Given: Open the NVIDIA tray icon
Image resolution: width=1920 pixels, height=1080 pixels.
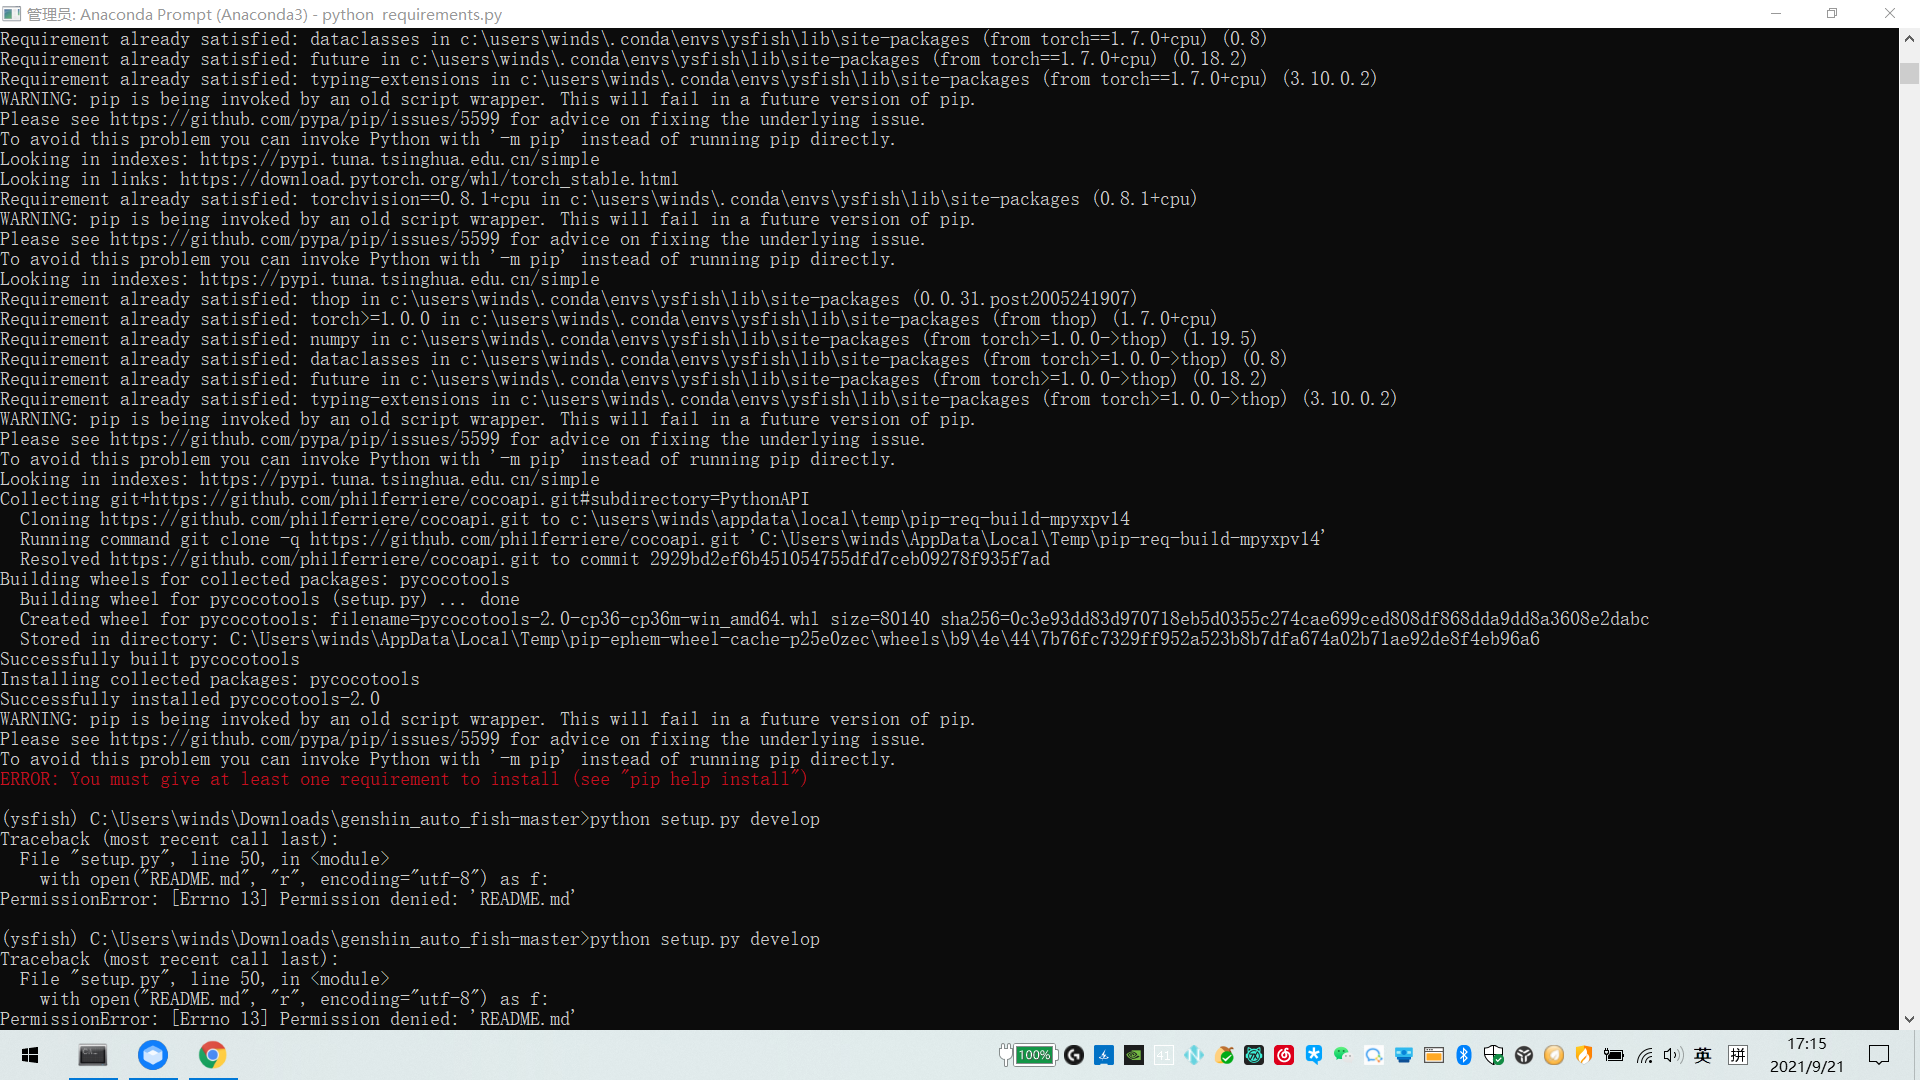Looking at the screenshot, I should coord(1134,1055).
